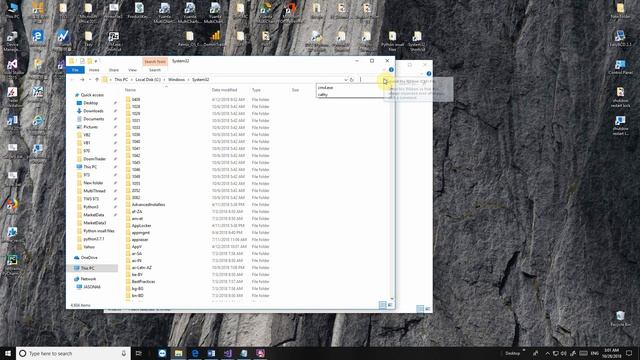Click Local Disk (C:) breadcrumb
Screen dimensions: 640x360
coord(148,80)
